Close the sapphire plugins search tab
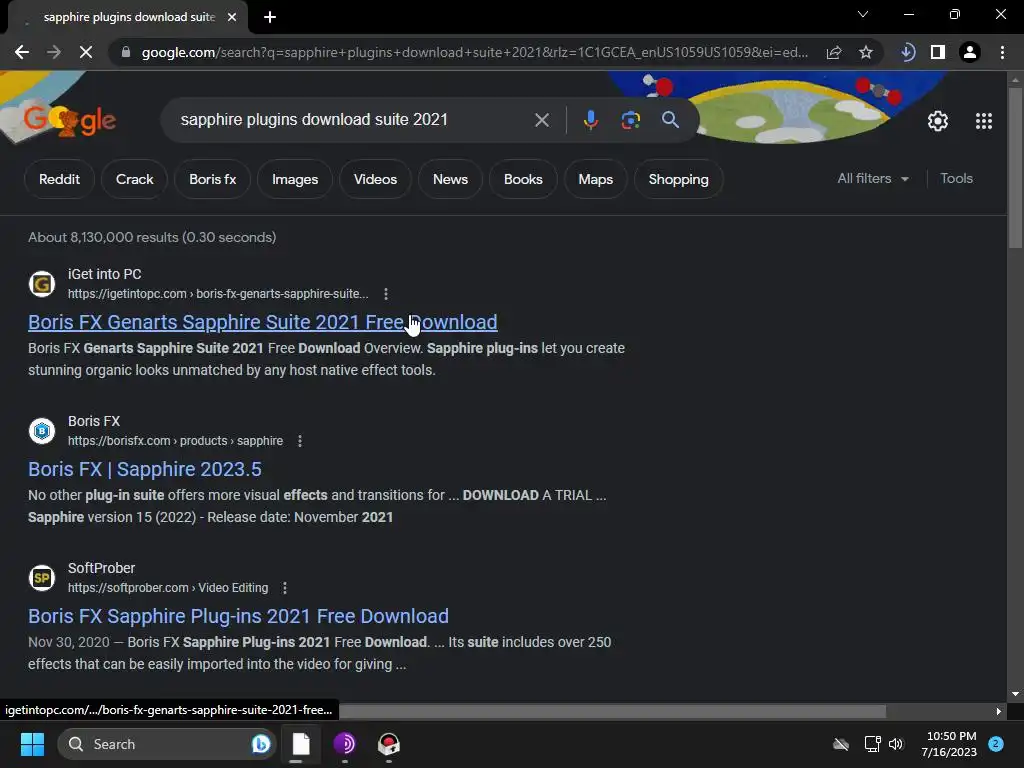This screenshot has width=1024, height=768. 232,17
